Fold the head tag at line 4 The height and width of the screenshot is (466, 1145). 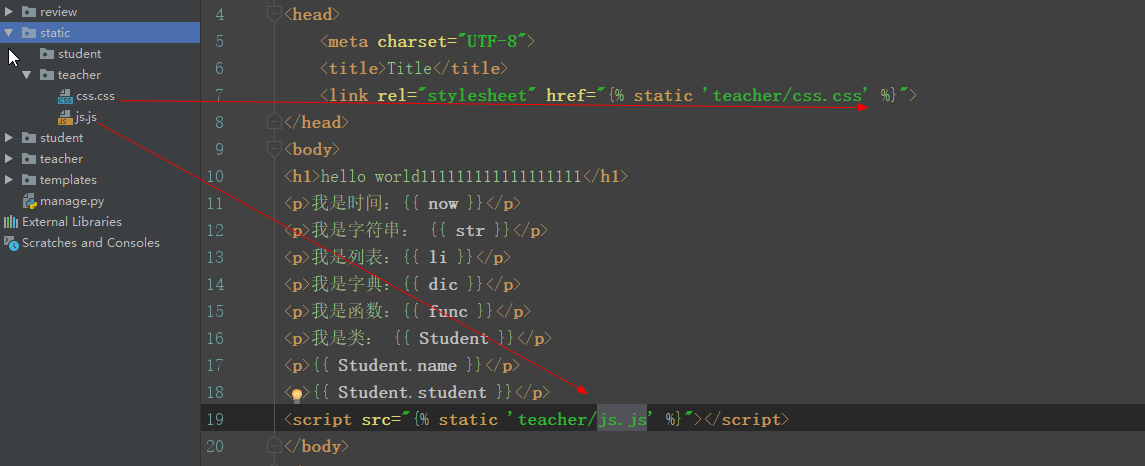click(275, 14)
